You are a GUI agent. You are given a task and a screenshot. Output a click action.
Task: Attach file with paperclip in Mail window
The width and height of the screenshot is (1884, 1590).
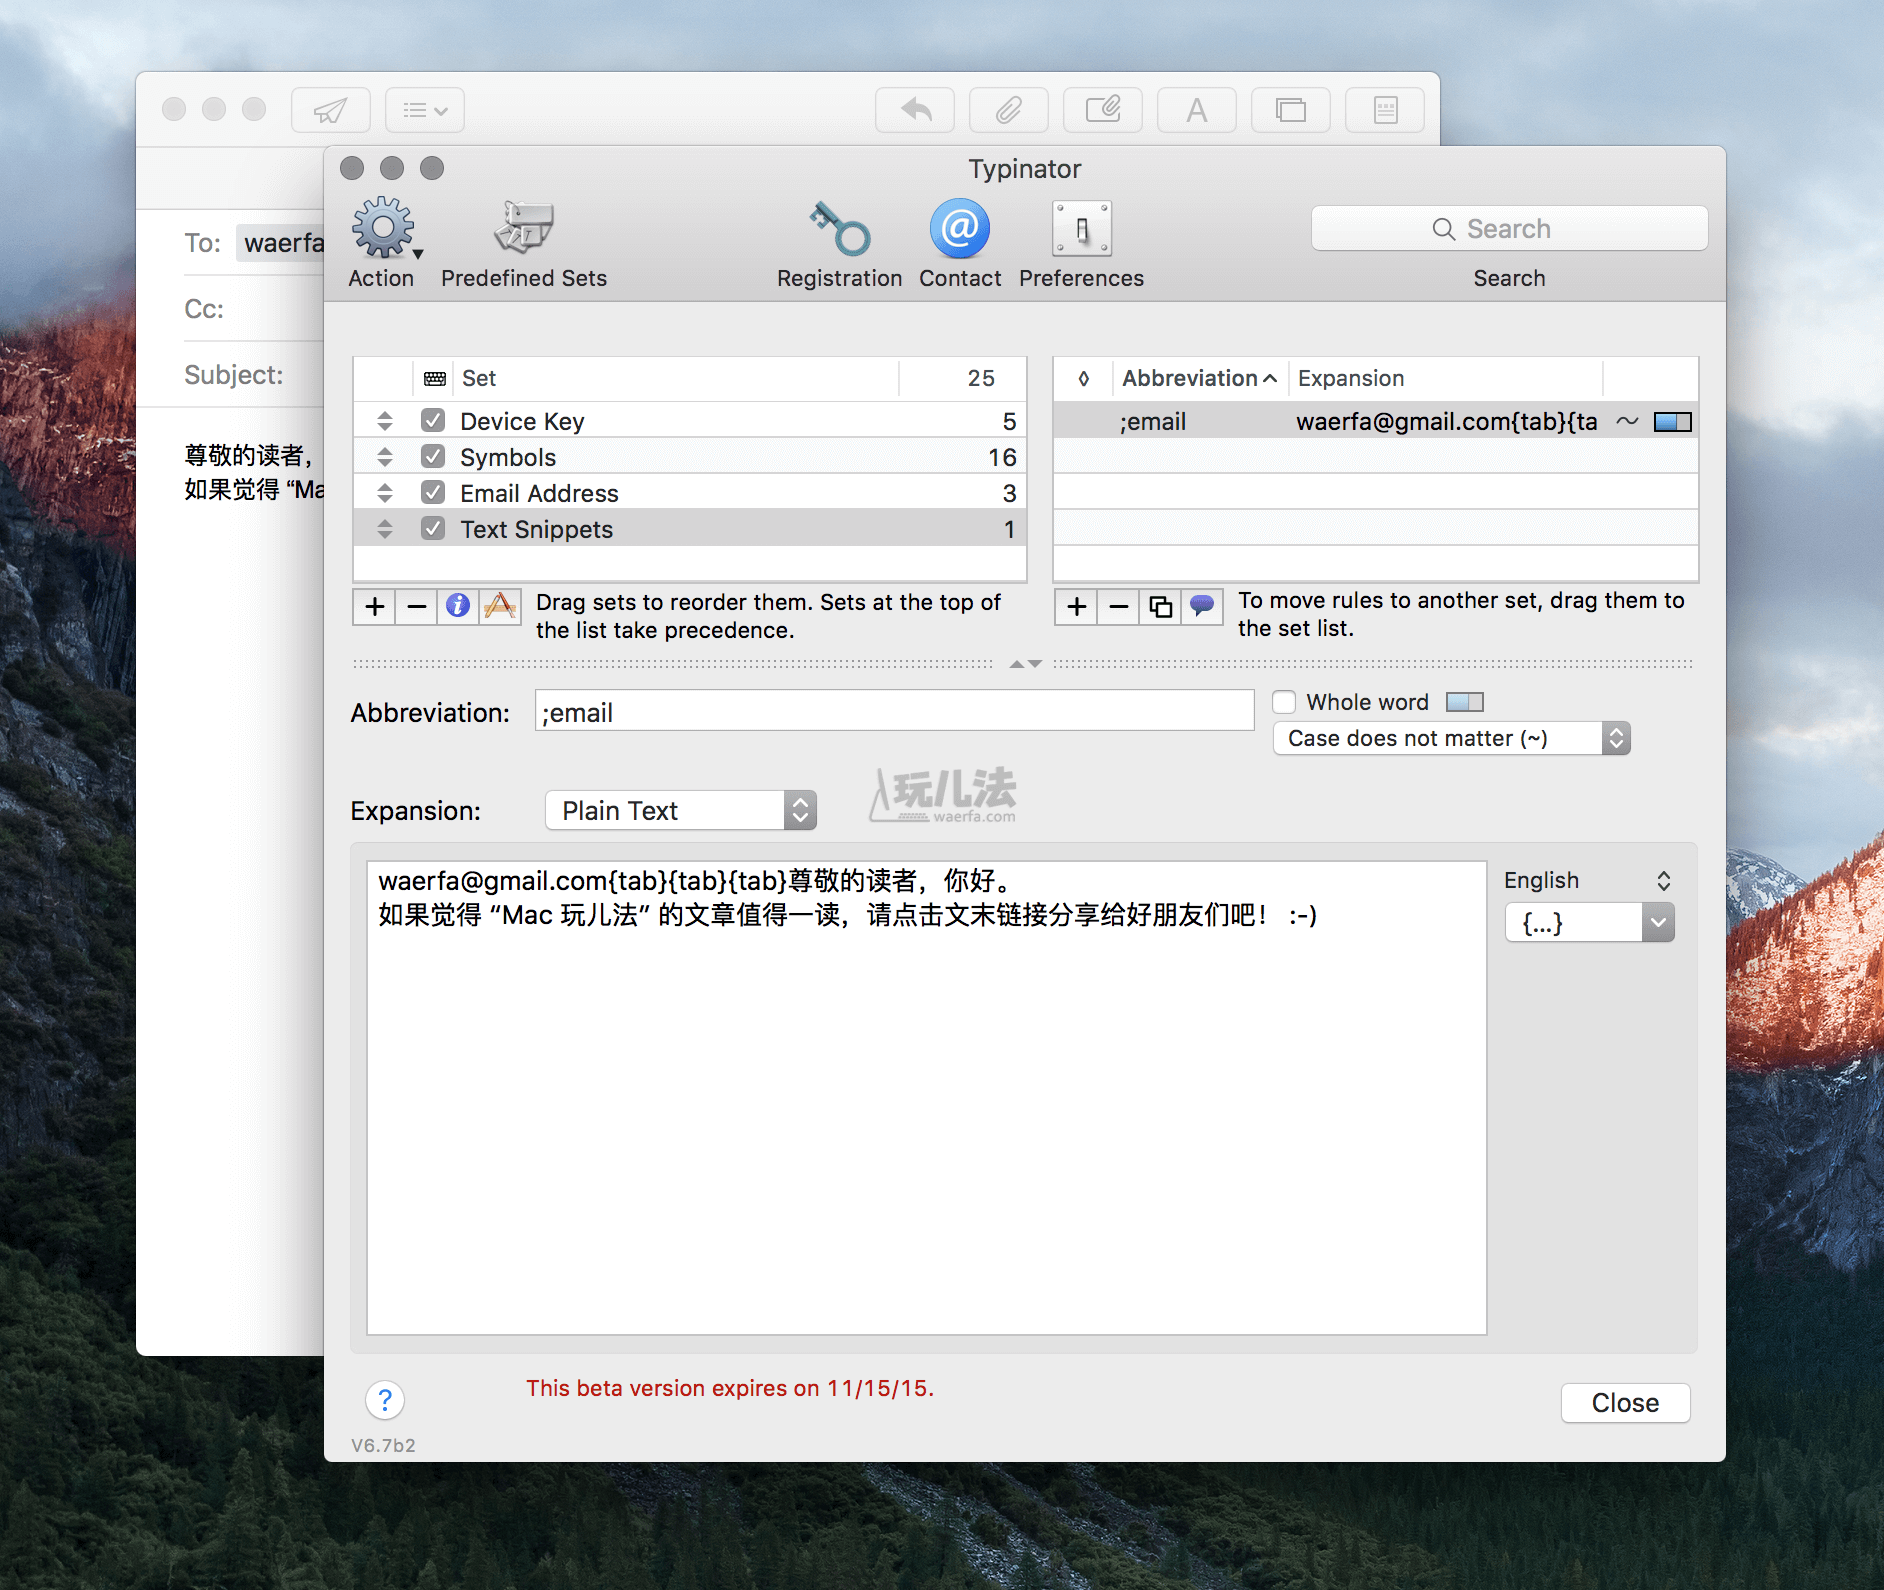(x=1009, y=110)
